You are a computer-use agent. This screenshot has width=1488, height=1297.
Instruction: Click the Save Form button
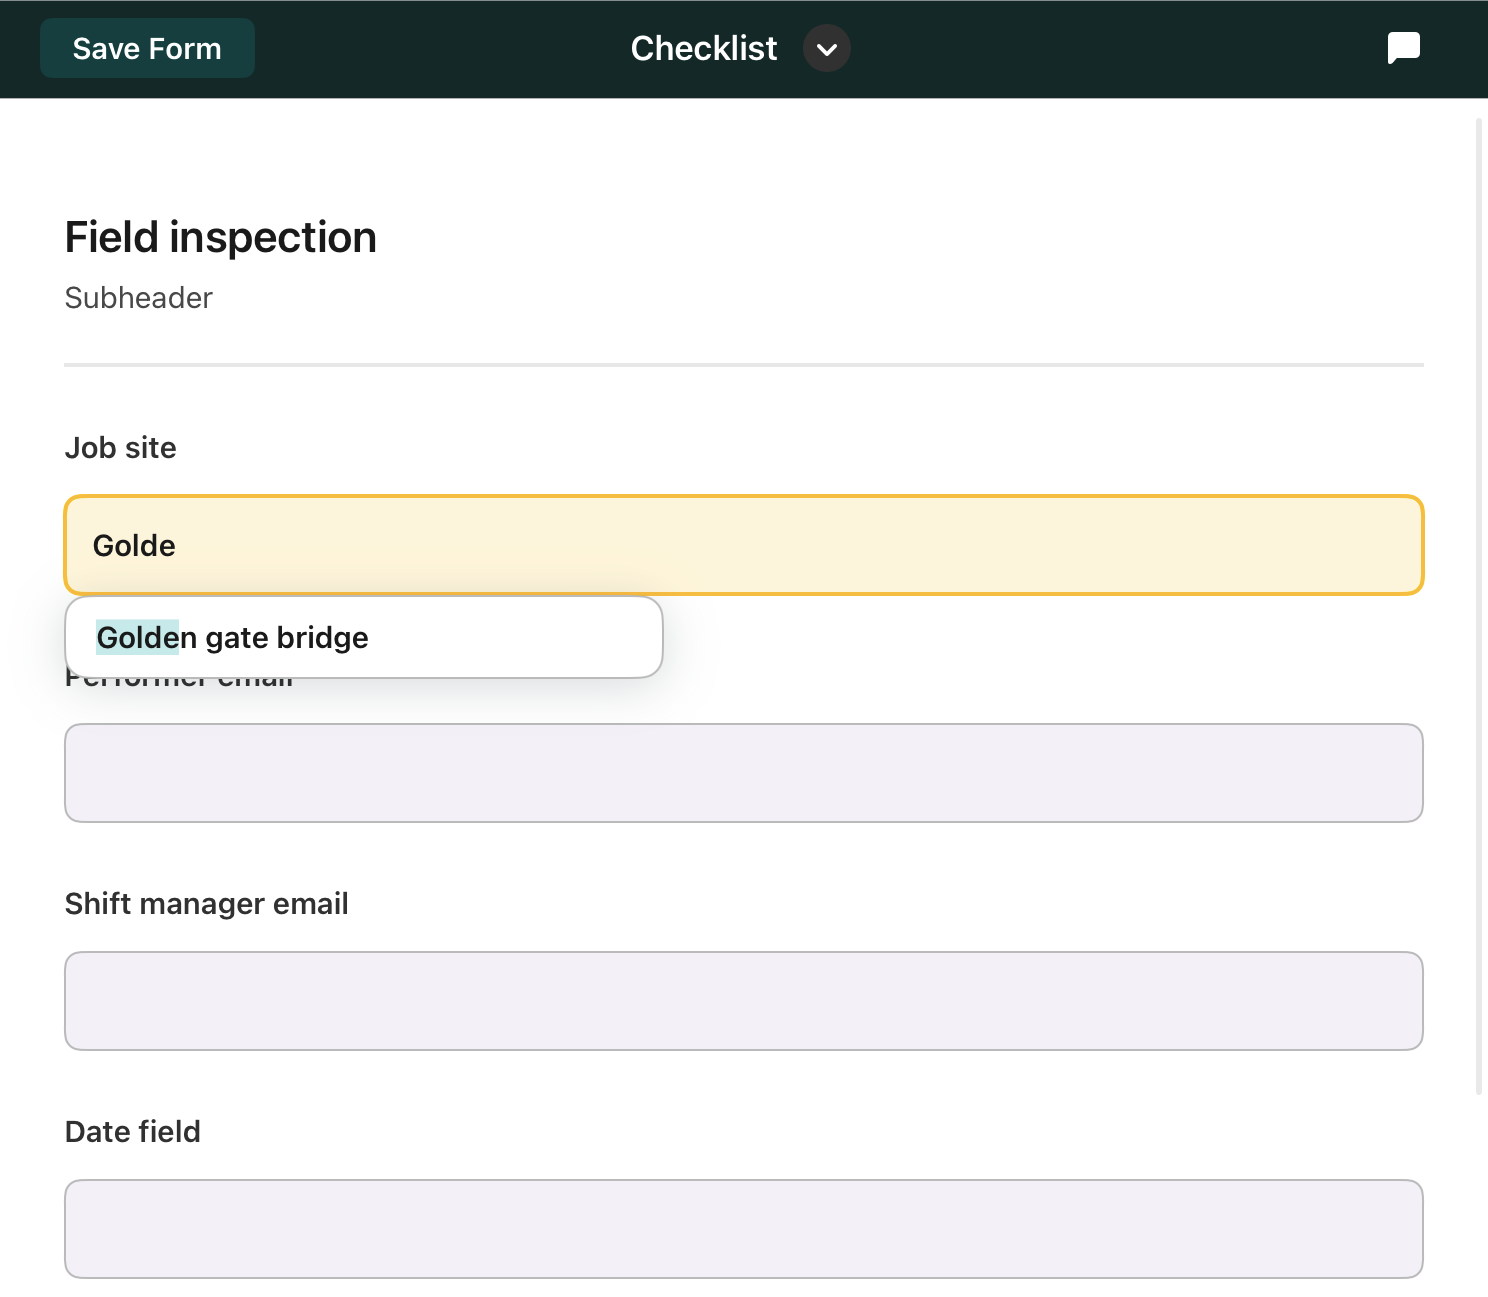pyautogui.click(x=147, y=49)
